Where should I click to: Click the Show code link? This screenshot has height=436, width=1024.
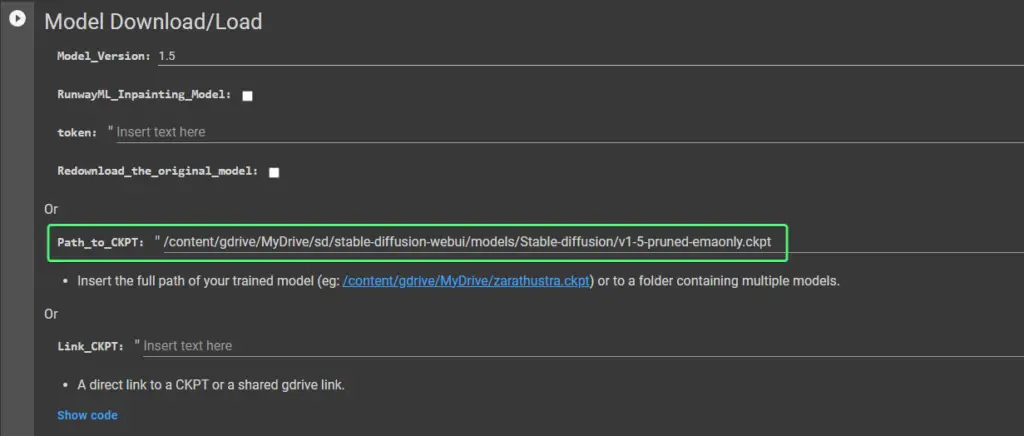[88, 415]
